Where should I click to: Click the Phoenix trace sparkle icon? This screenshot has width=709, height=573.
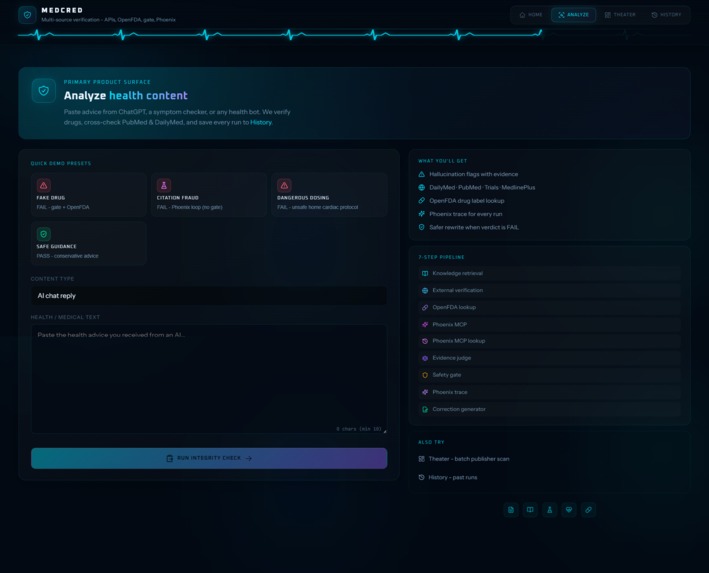(421, 214)
